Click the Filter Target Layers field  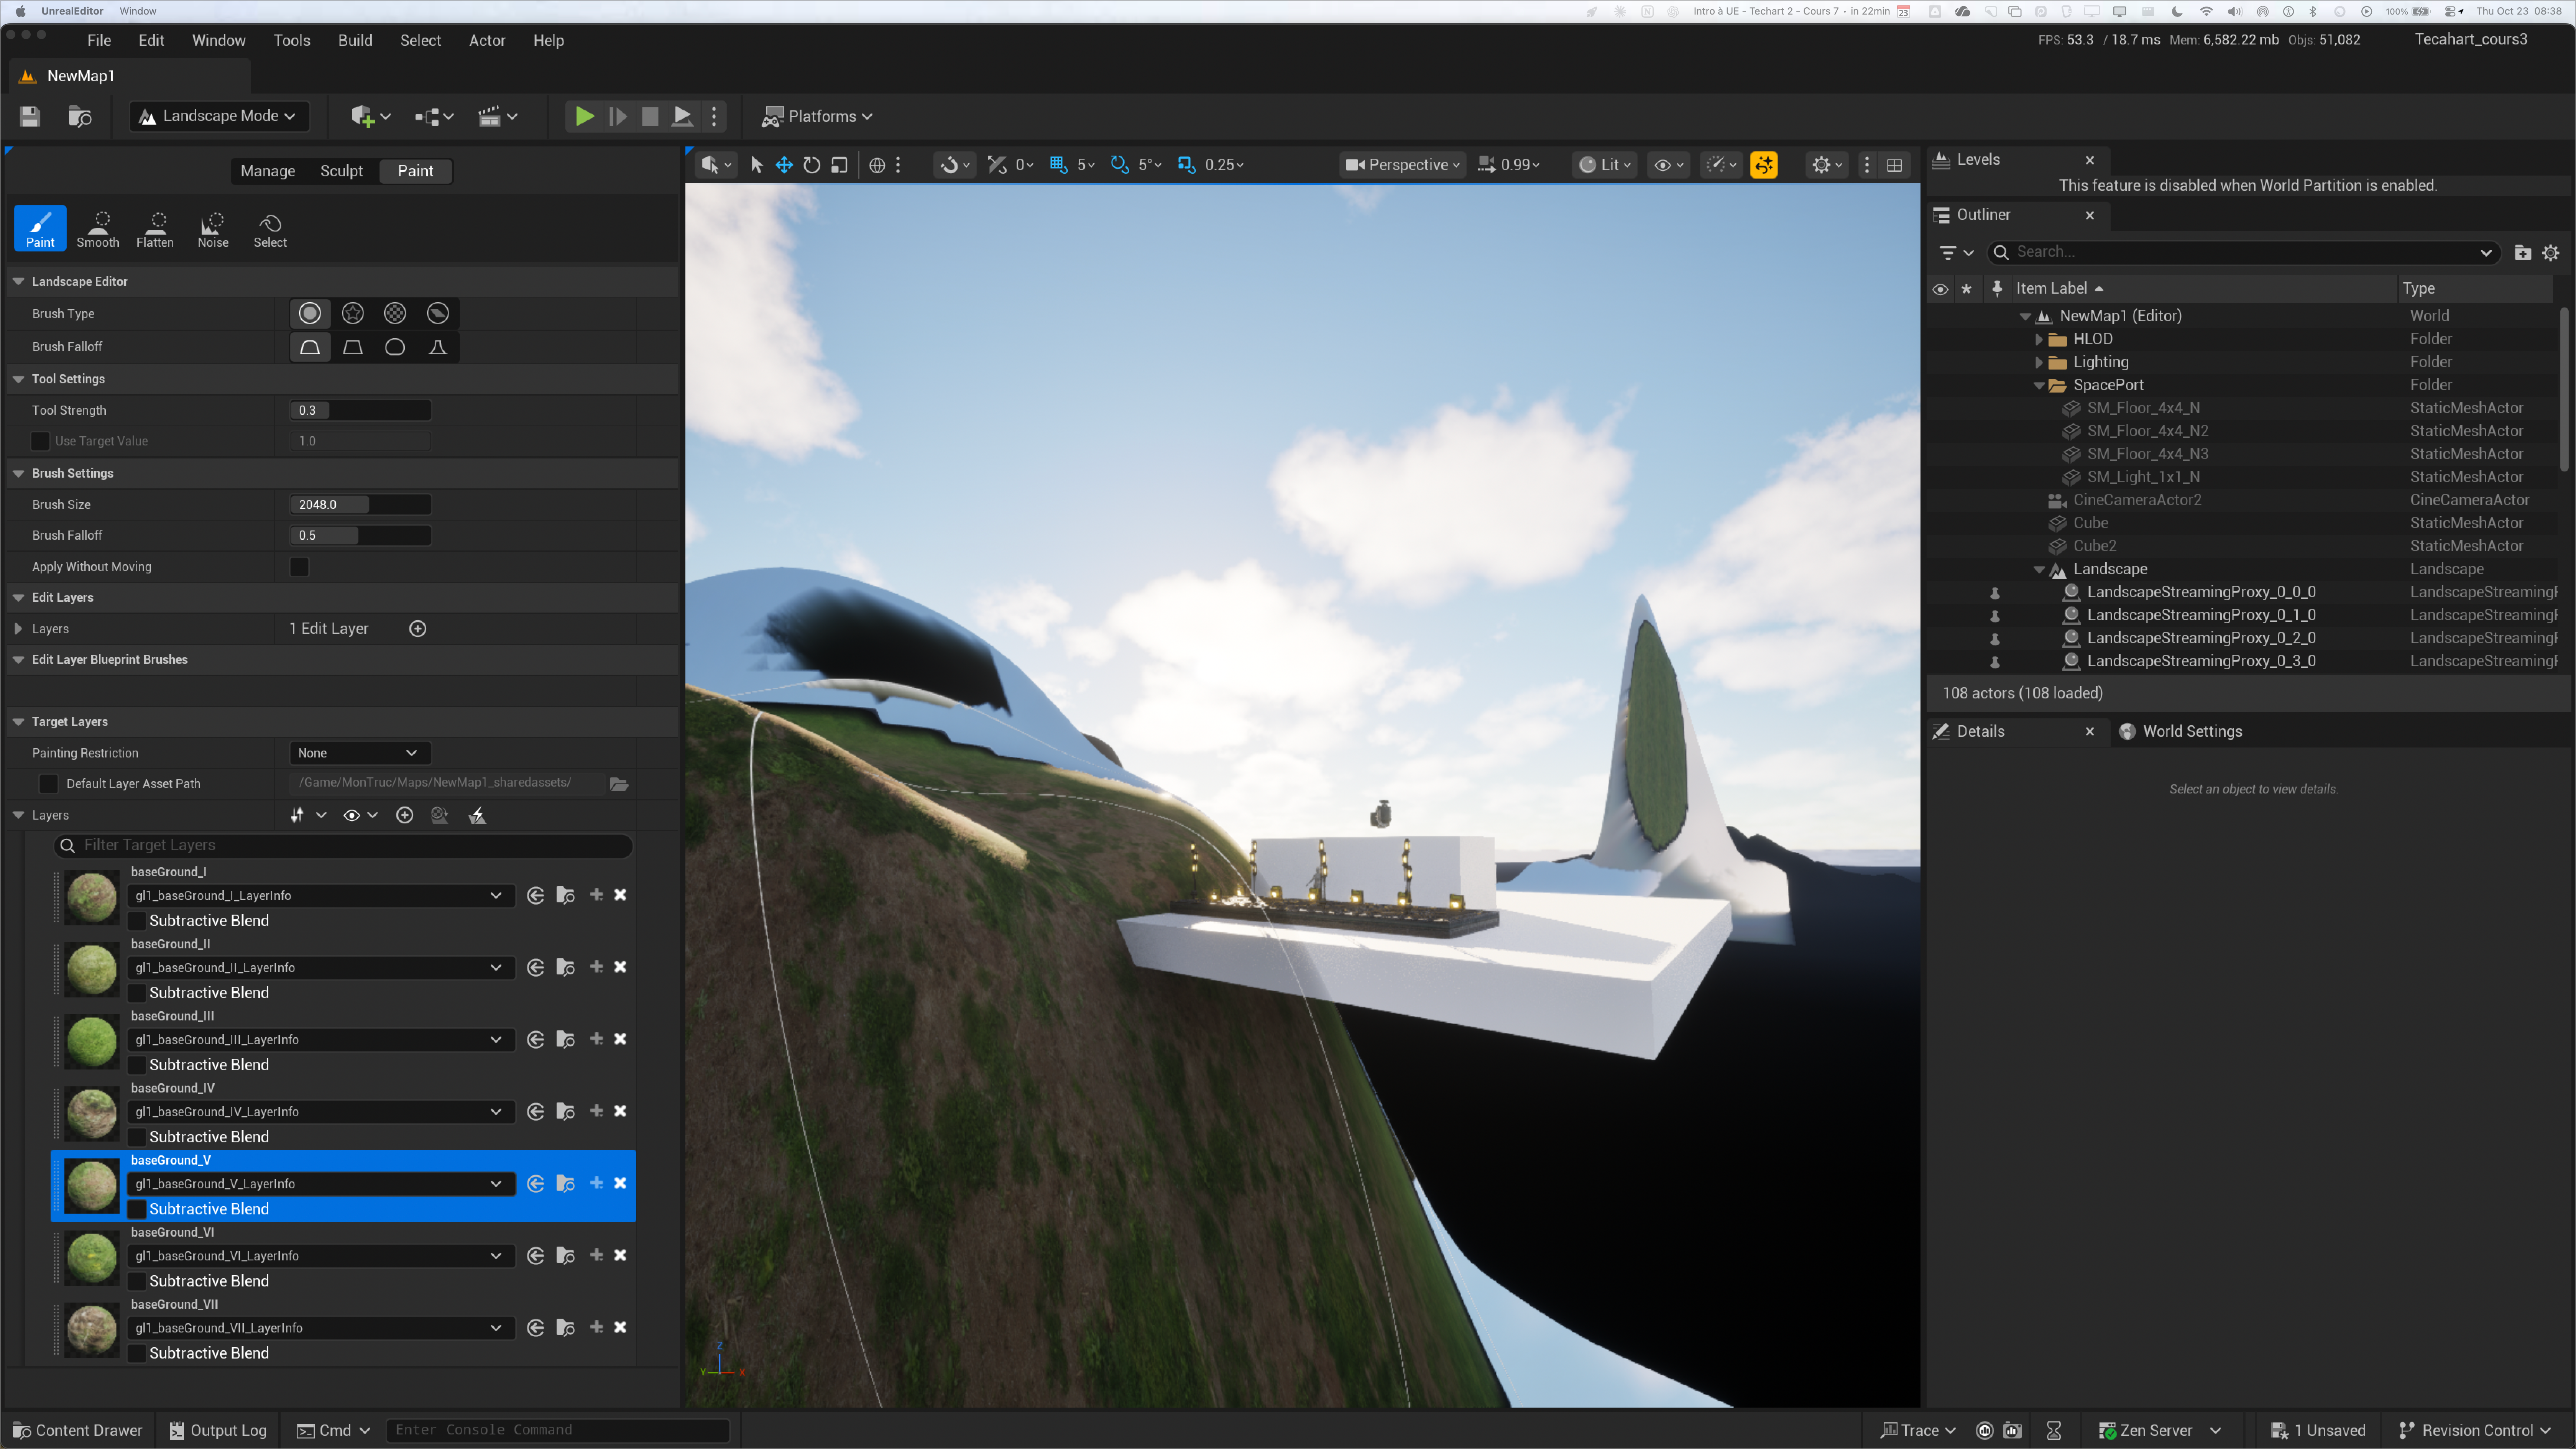coord(343,846)
